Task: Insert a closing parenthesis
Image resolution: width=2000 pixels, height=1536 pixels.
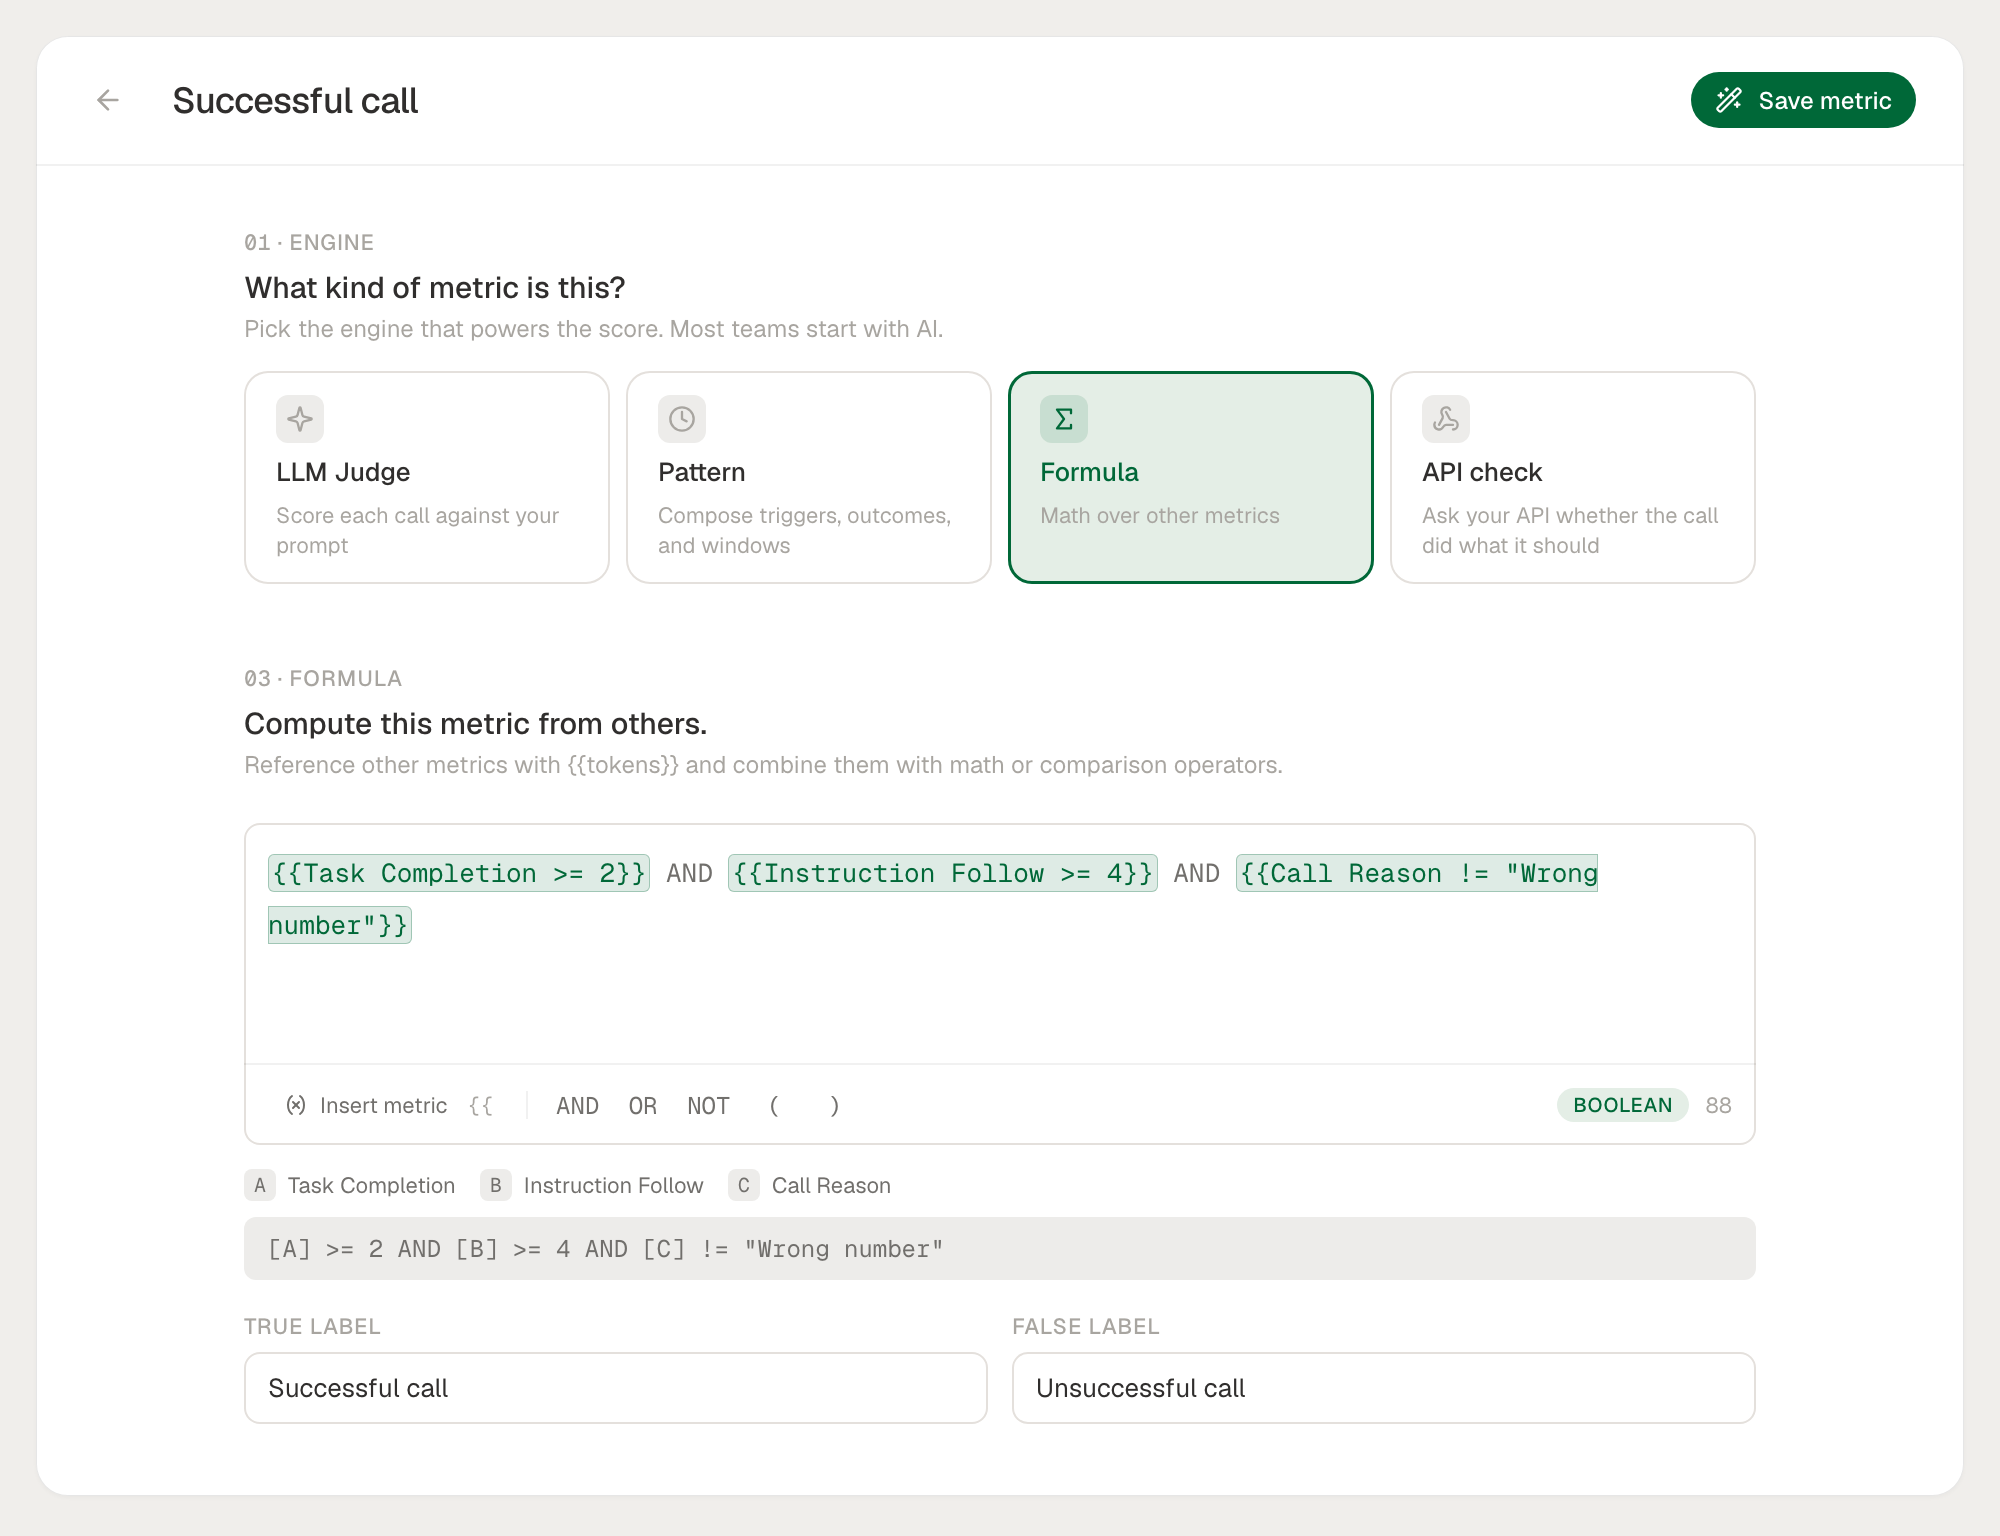Action: pos(834,1106)
